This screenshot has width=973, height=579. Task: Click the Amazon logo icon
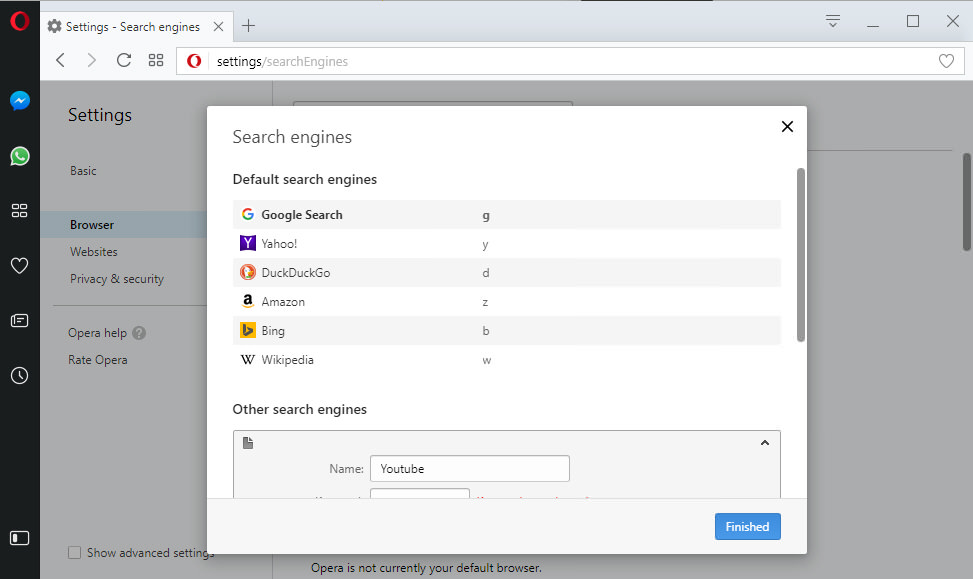tap(248, 301)
